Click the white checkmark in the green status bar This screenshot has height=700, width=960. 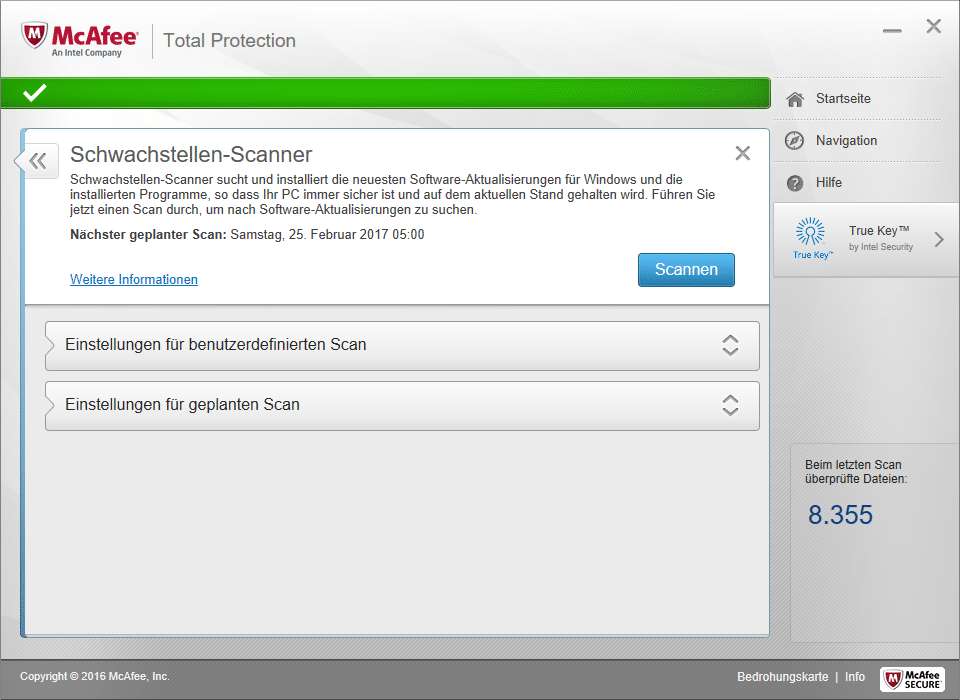point(35,93)
